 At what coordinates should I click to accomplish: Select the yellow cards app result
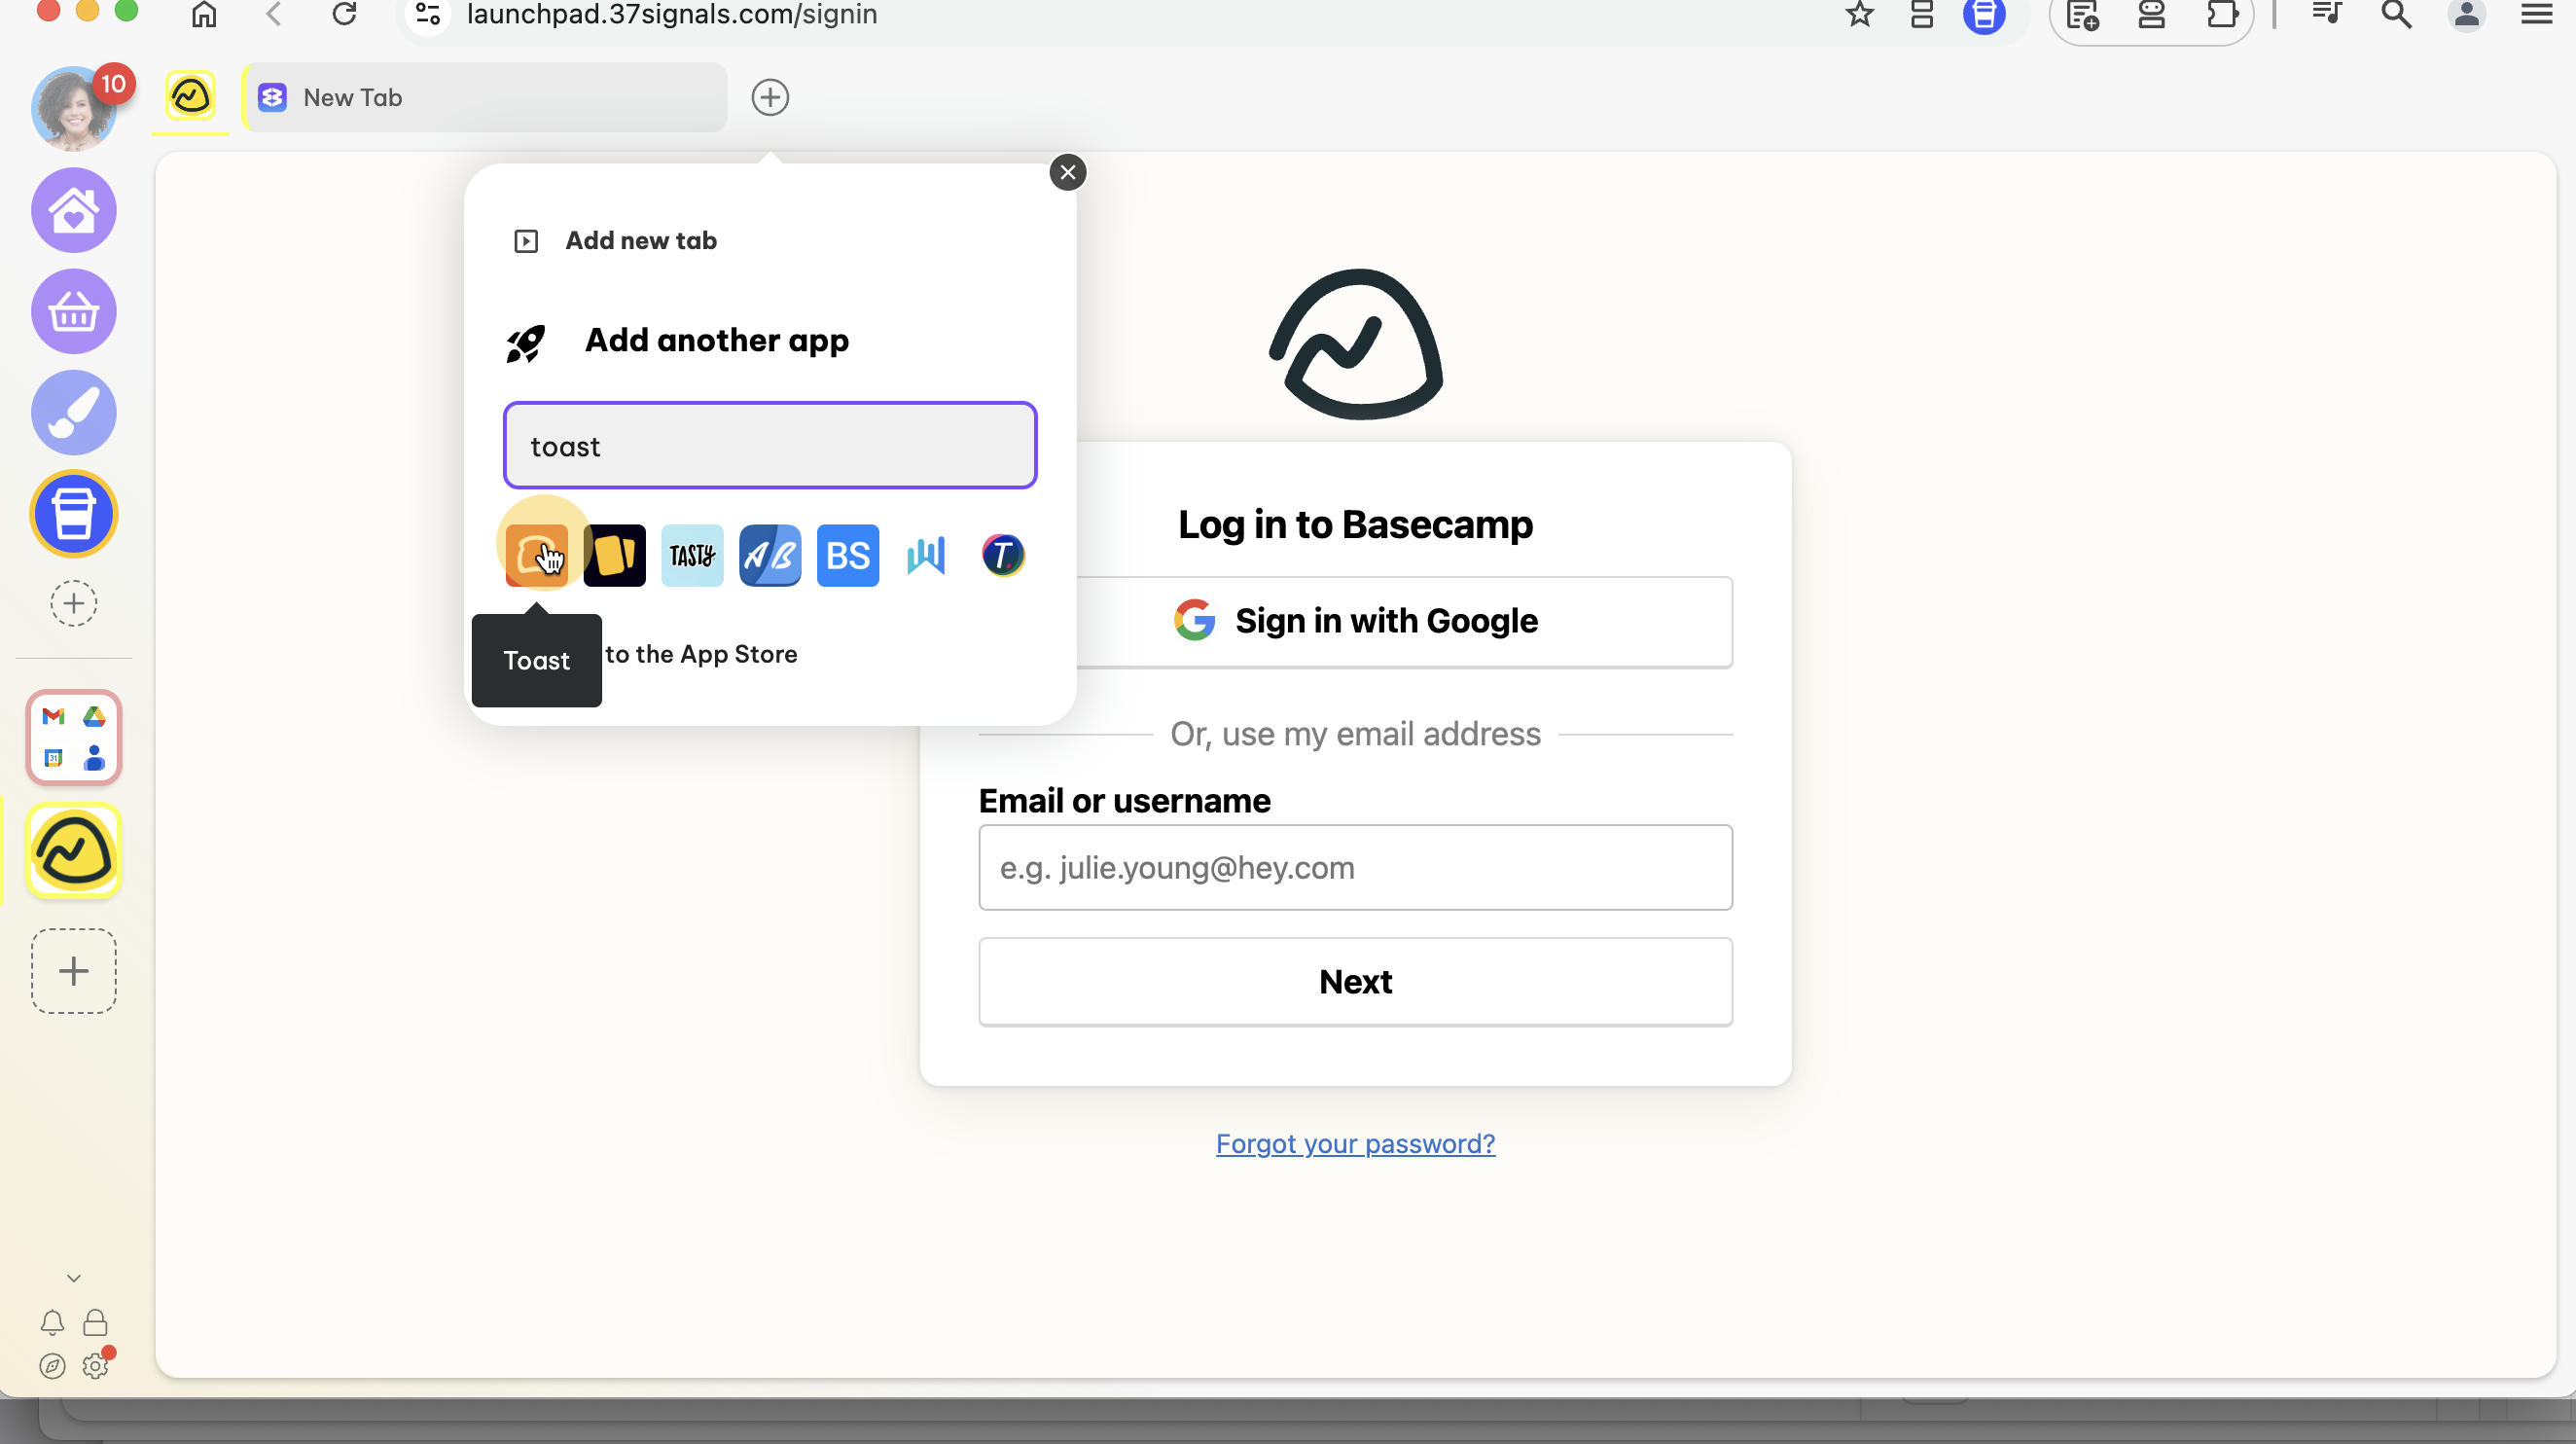coord(615,555)
